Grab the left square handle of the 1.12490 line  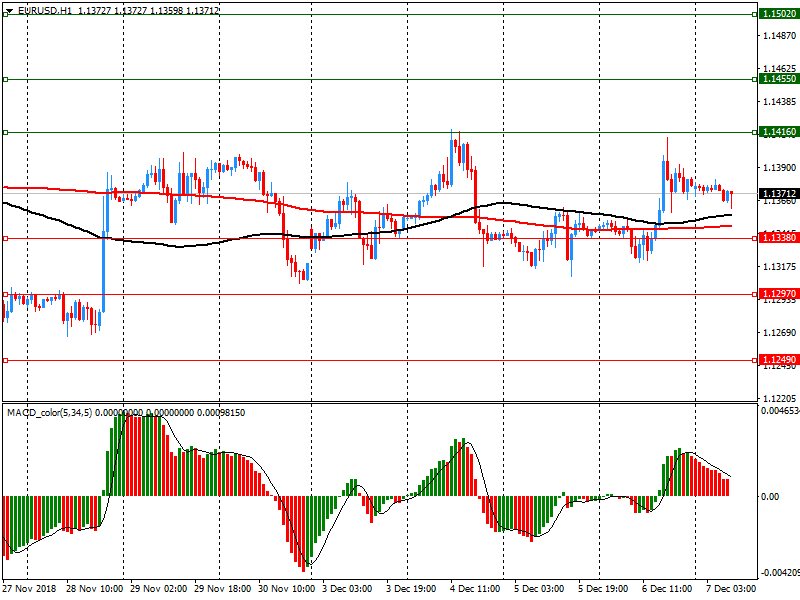click(6, 360)
